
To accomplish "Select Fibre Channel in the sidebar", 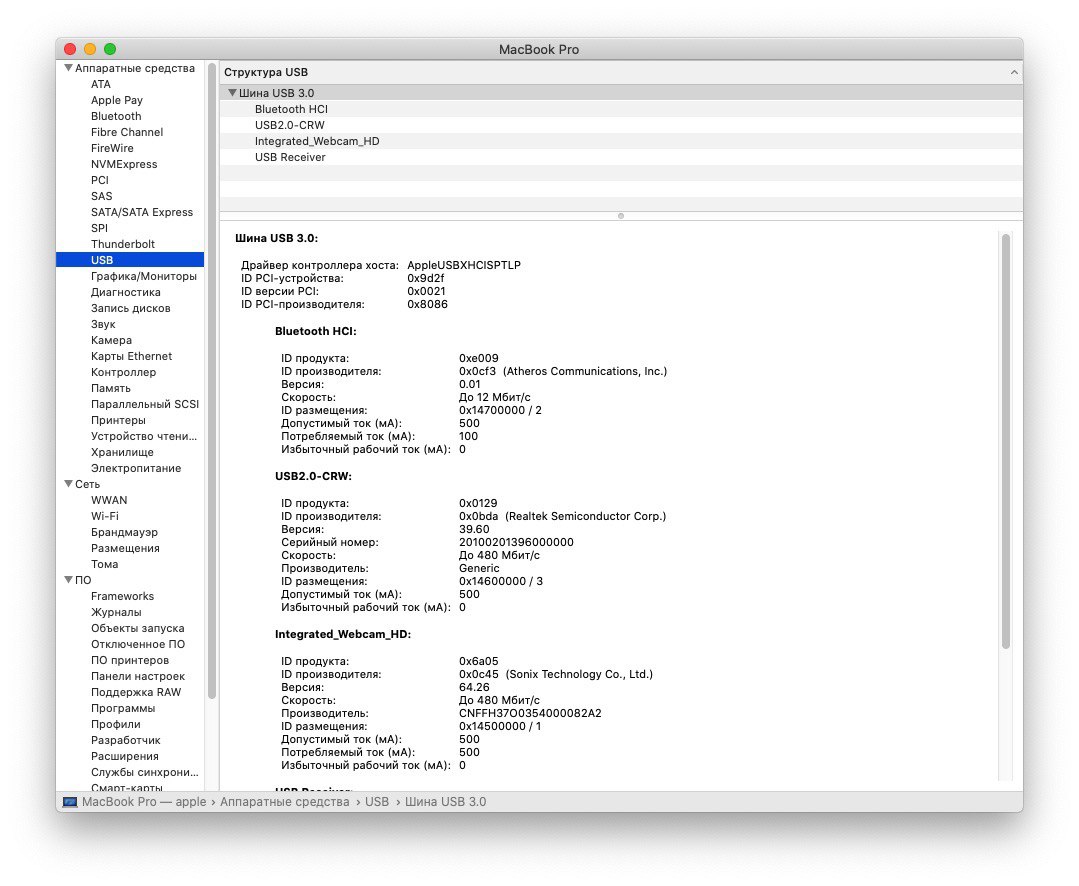I will coord(127,132).
